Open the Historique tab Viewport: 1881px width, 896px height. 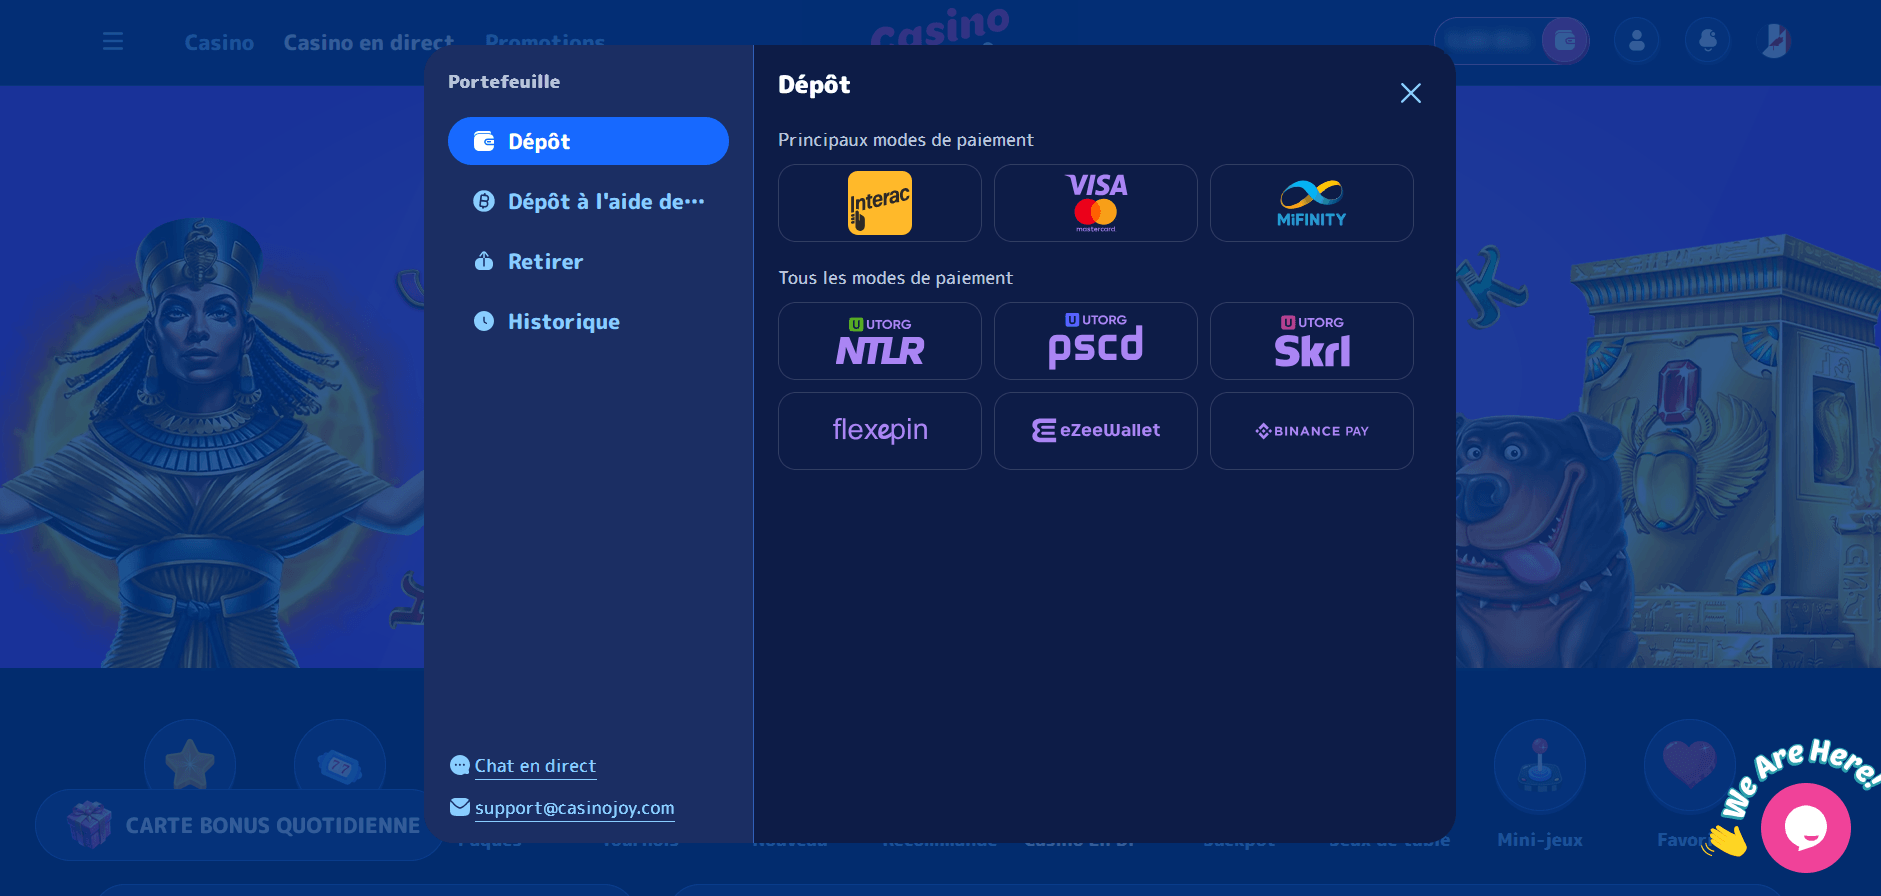pyautogui.click(x=588, y=321)
